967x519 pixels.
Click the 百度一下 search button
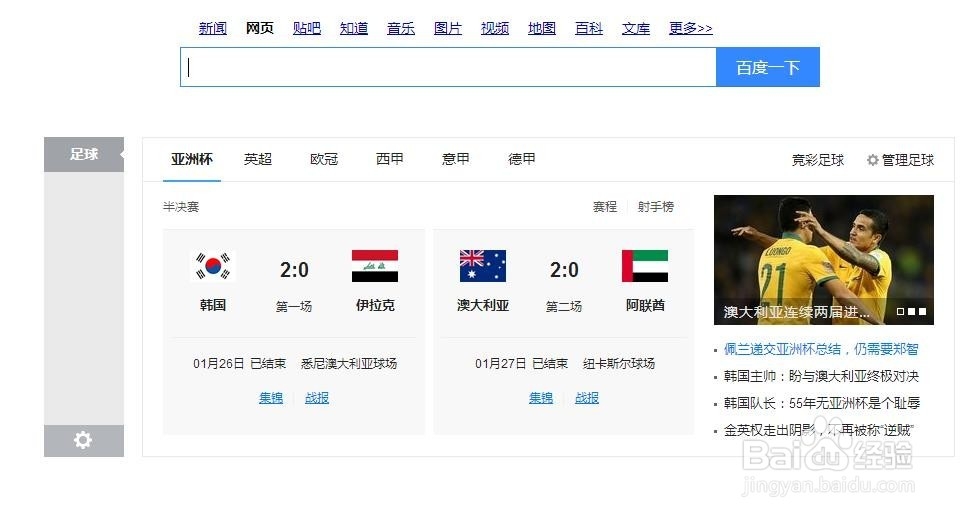(768, 67)
